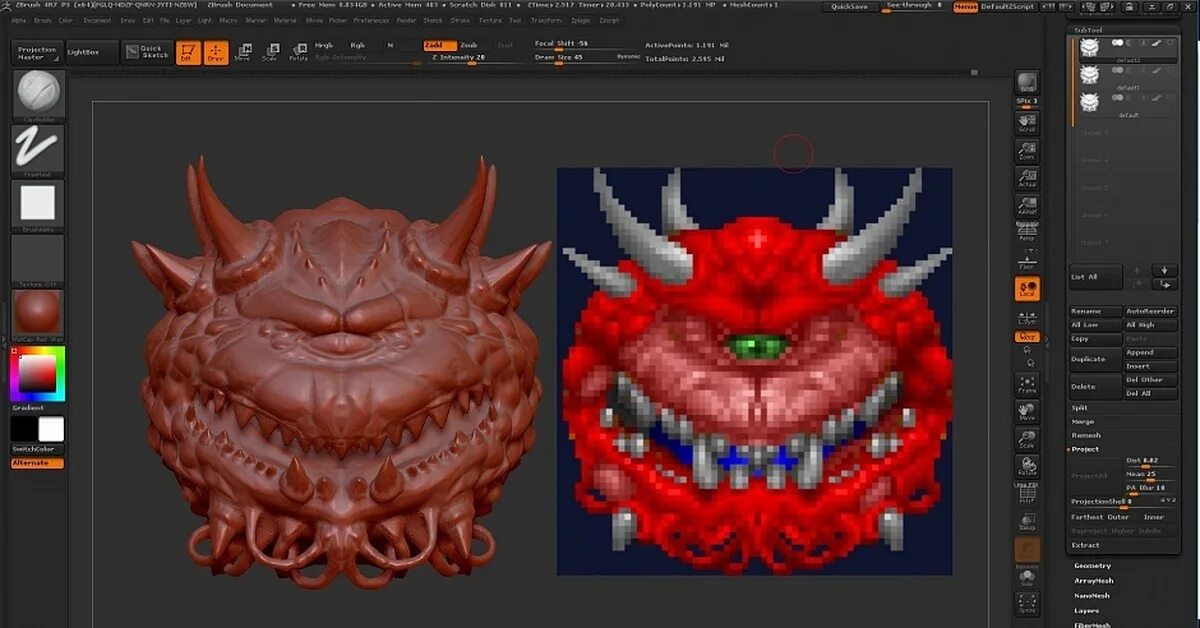Expand the Extract section
1200x628 pixels.
tap(1085, 545)
